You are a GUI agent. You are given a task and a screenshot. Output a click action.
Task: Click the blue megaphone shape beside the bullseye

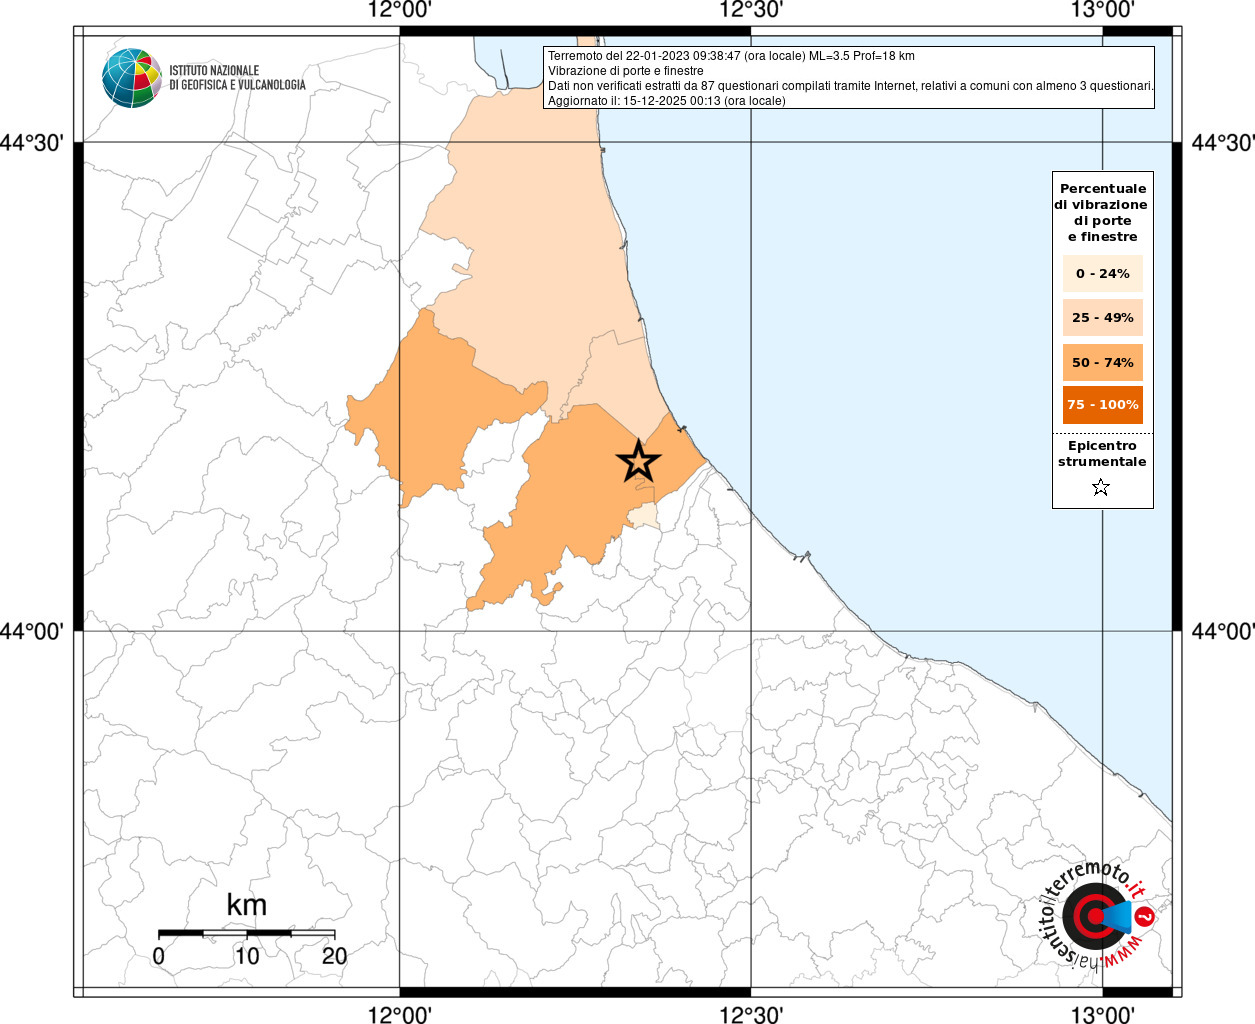pos(1118,916)
